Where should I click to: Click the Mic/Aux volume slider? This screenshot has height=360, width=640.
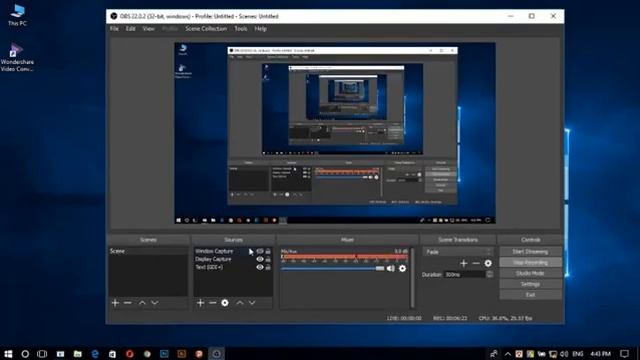pyautogui.click(x=333, y=269)
